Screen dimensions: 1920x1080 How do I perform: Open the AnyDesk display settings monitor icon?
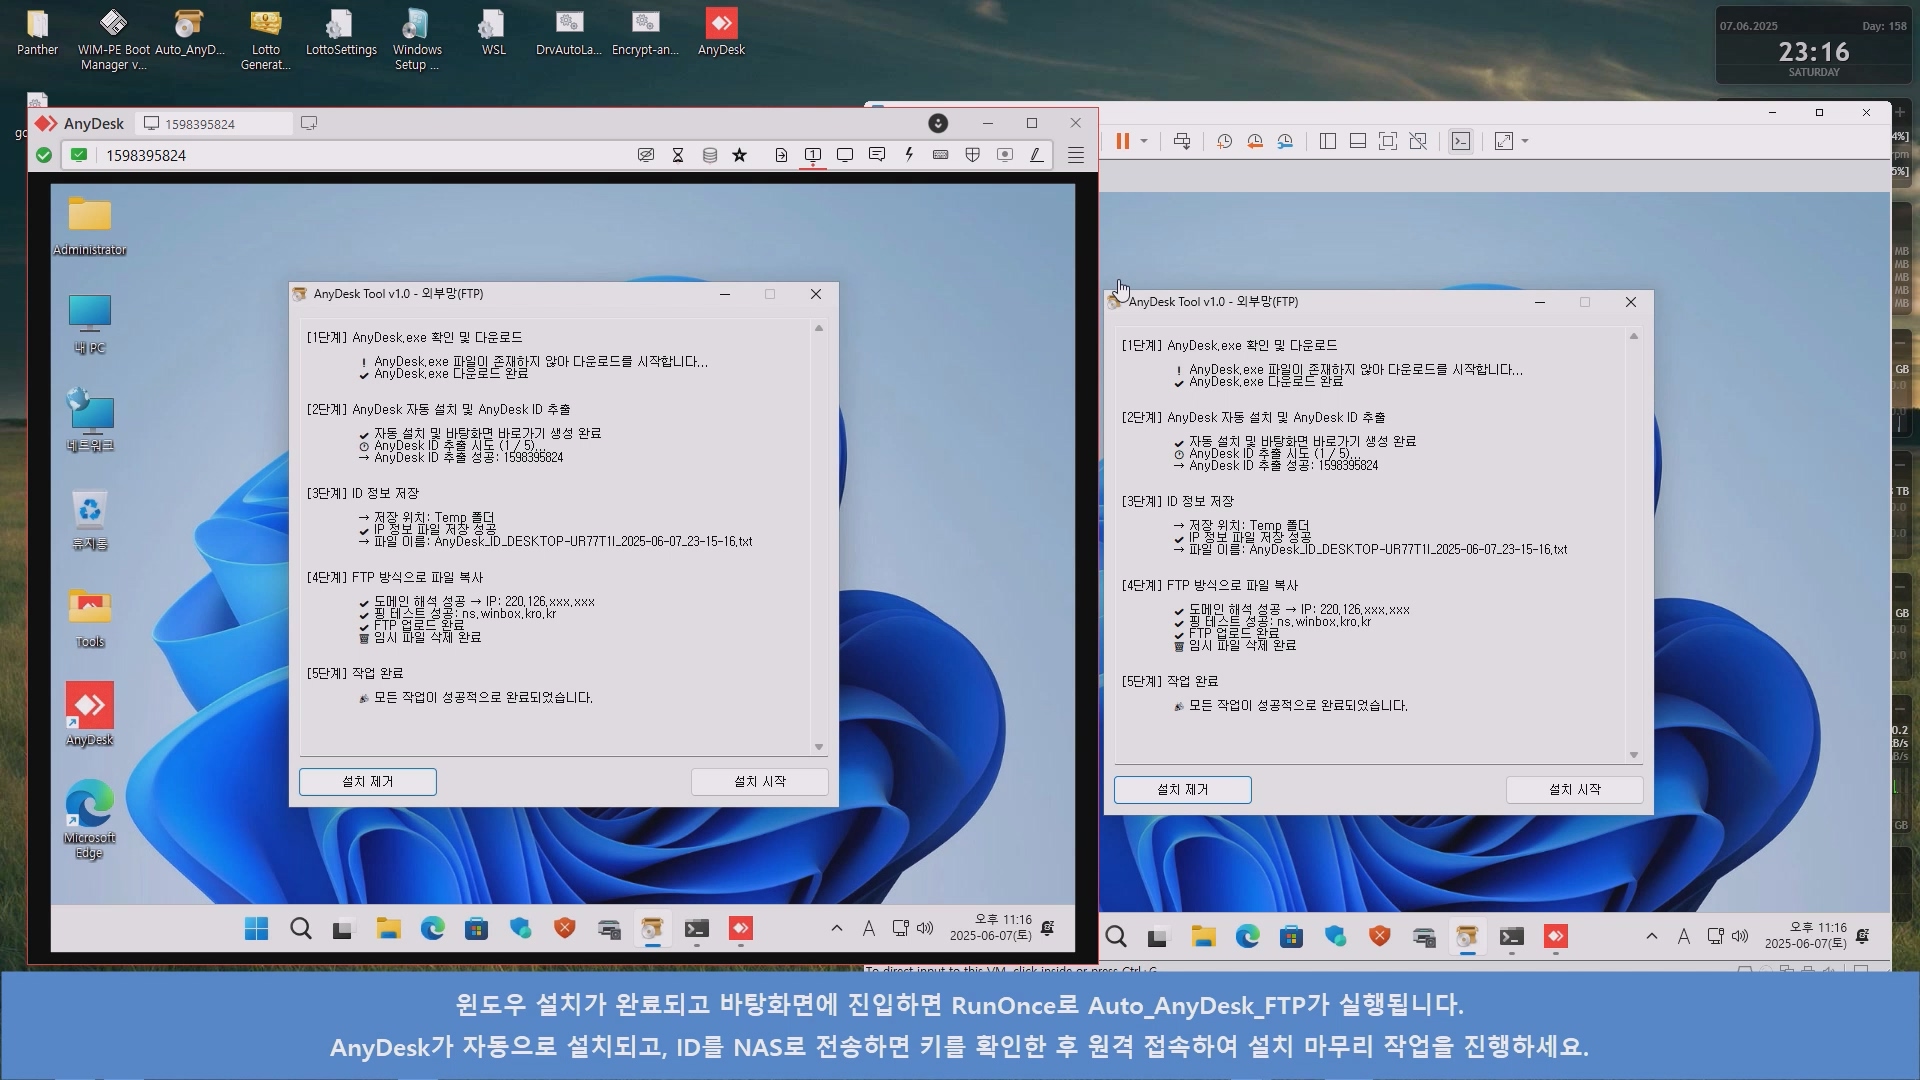[x=845, y=155]
